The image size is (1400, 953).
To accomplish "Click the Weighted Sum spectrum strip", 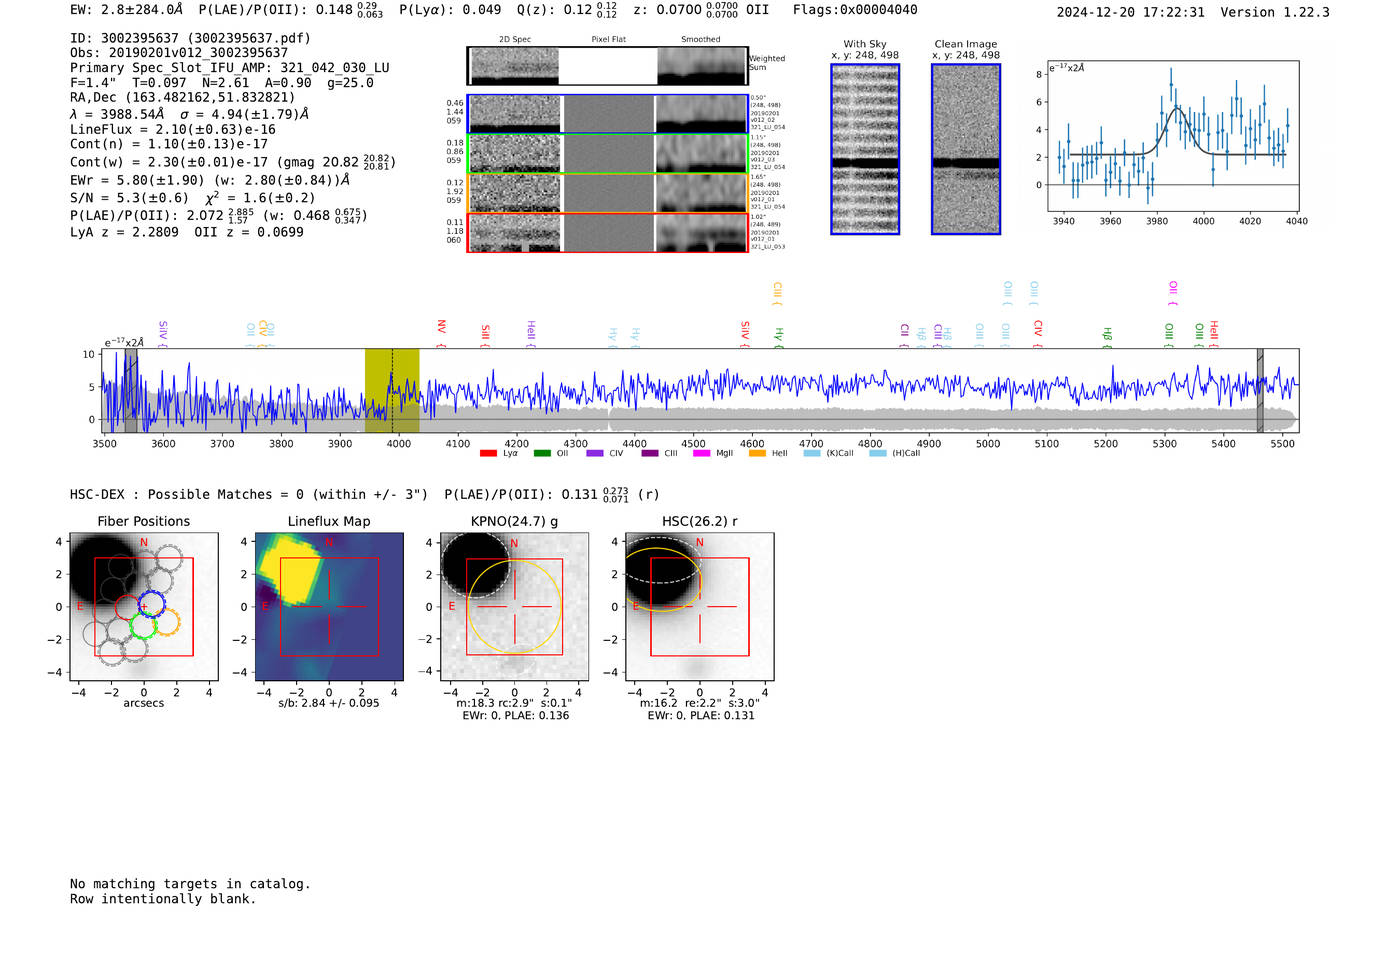I will pyautogui.click(x=607, y=66).
